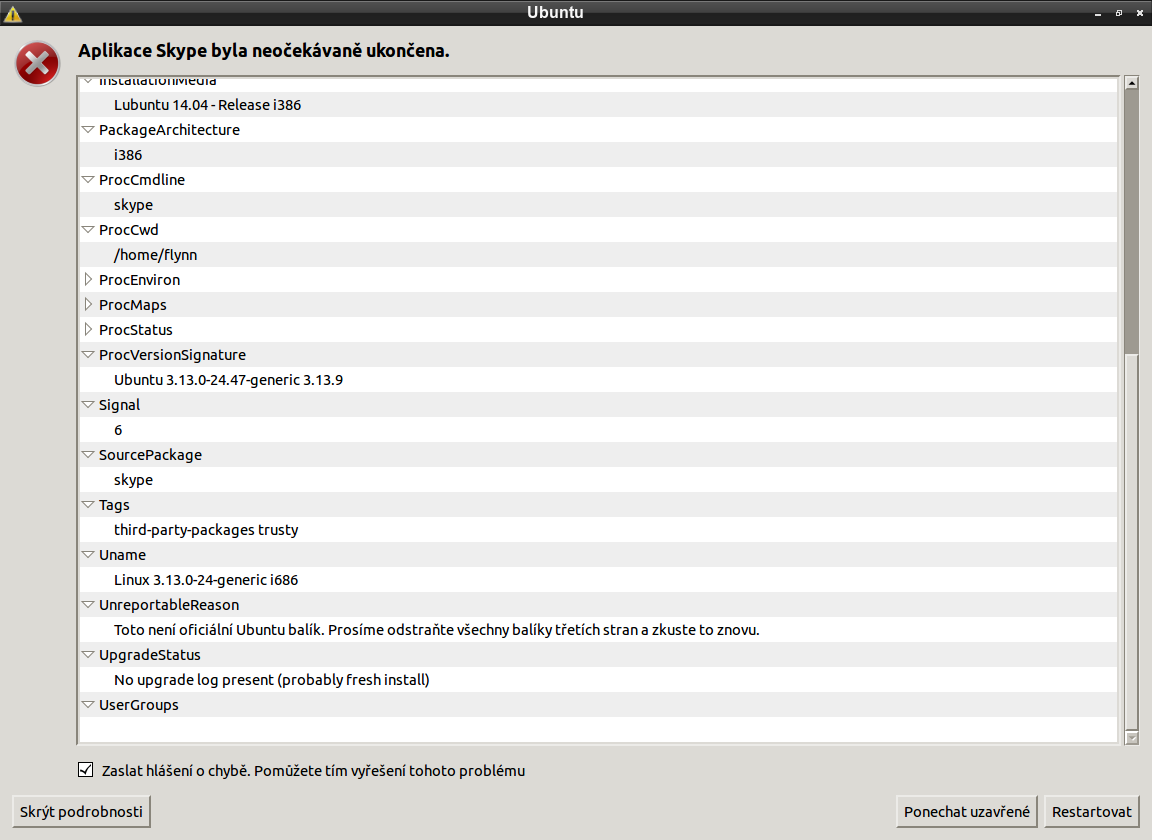Select 'Ubuntu 3.13.0-24.47-generic 3.13.9' row
Image resolution: width=1152 pixels, height=840 pixels.
click(x=598, y=379)
